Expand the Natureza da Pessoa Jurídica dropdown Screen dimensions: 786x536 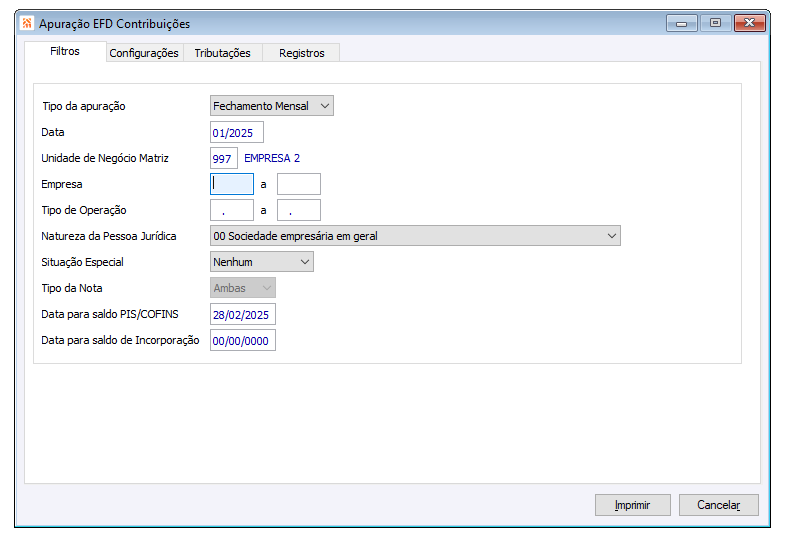pyautogui.click(x=415, y=236)
